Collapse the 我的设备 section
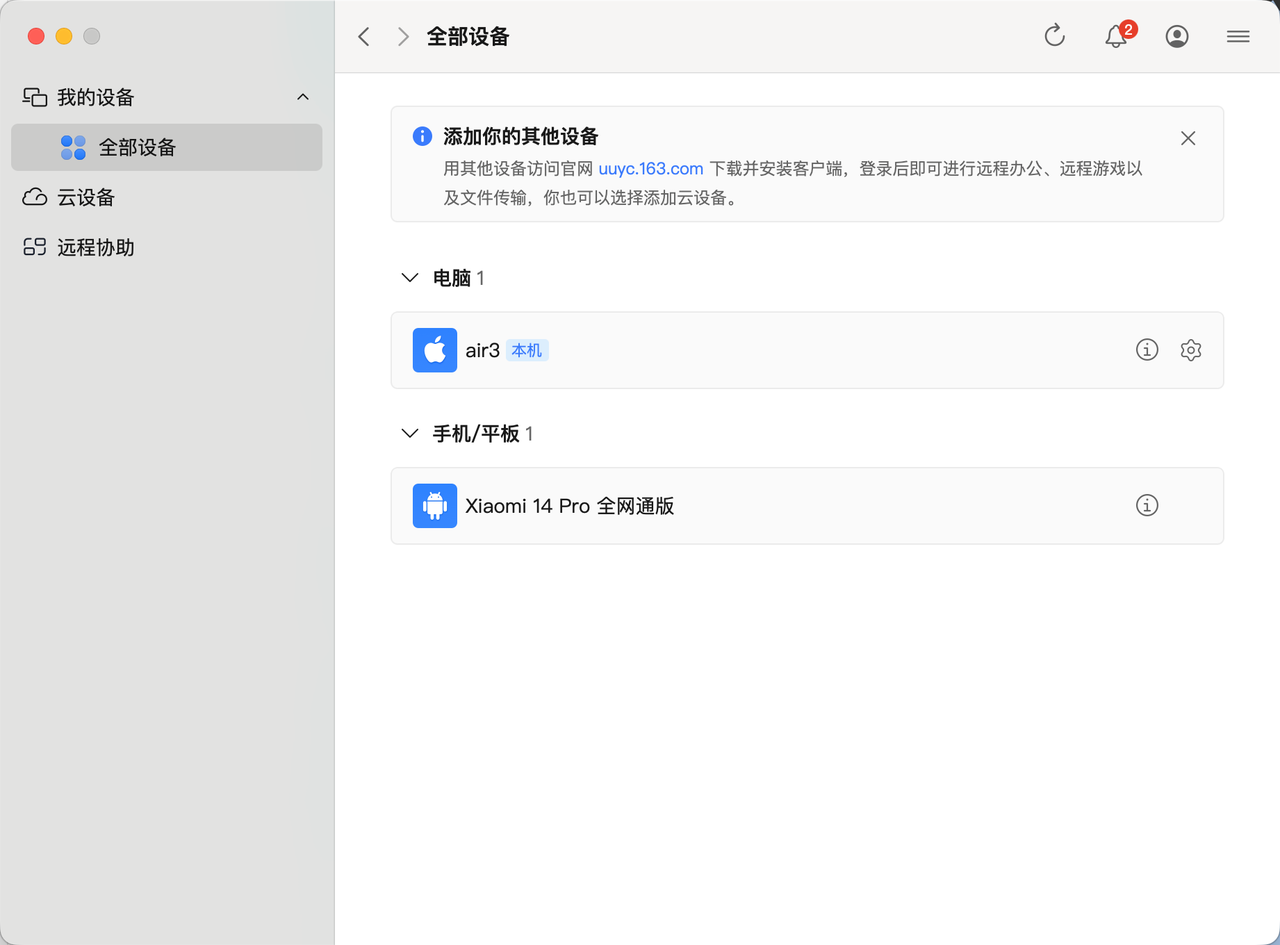The width and height of the screenshot is (1280, 945). pyautogui.click(x=303, y=96)
